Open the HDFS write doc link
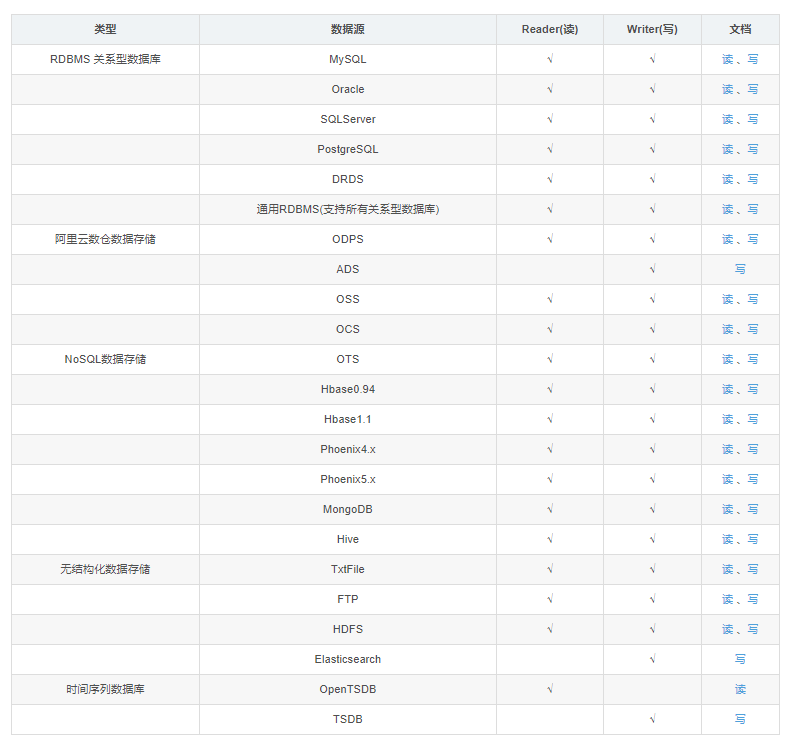 point(753,629)
